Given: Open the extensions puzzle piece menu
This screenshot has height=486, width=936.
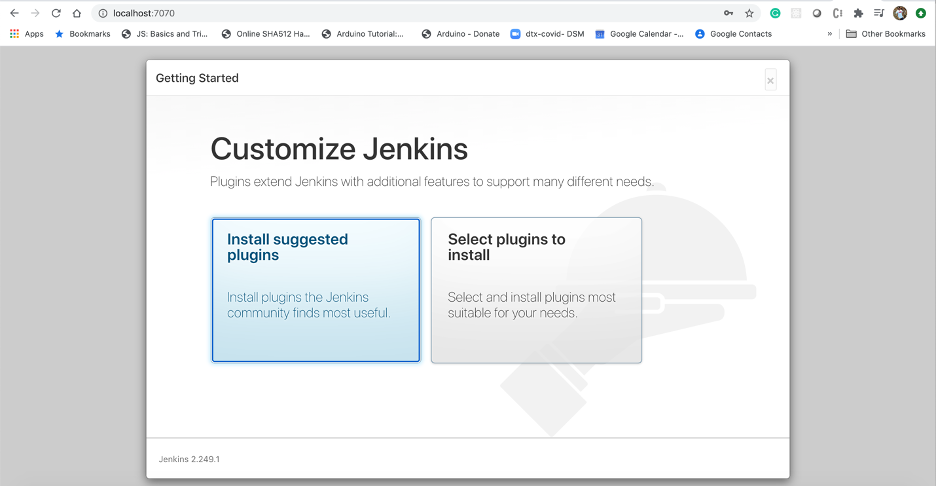Looking at the screenshot, I should click(858, 13).
